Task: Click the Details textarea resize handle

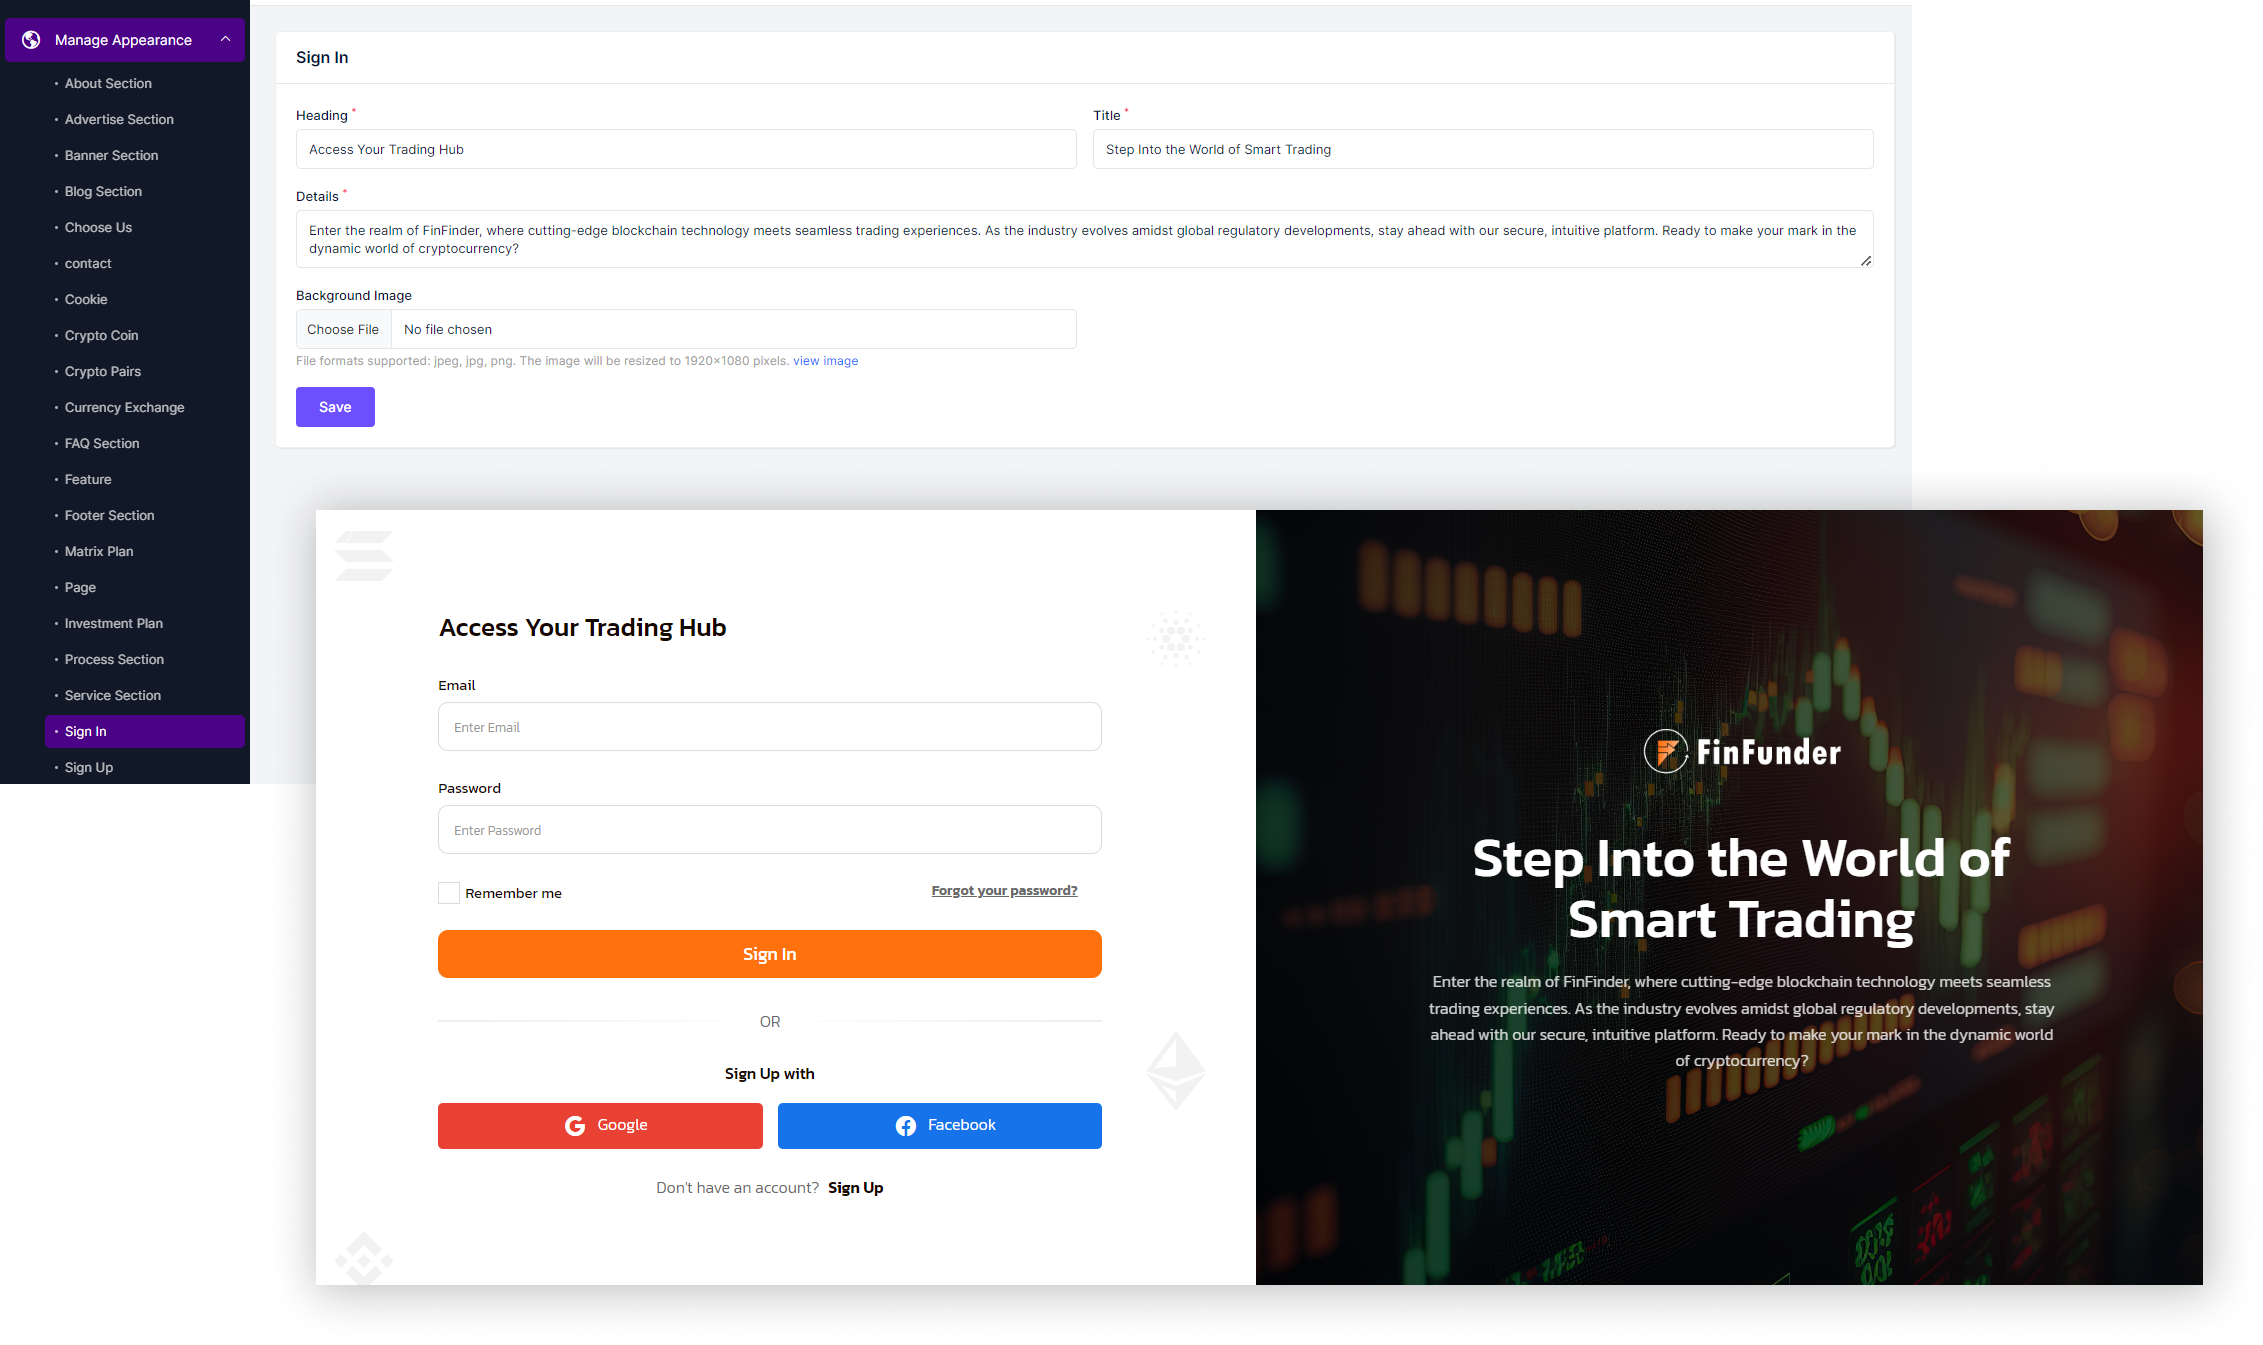Action: click(1866, 261)
